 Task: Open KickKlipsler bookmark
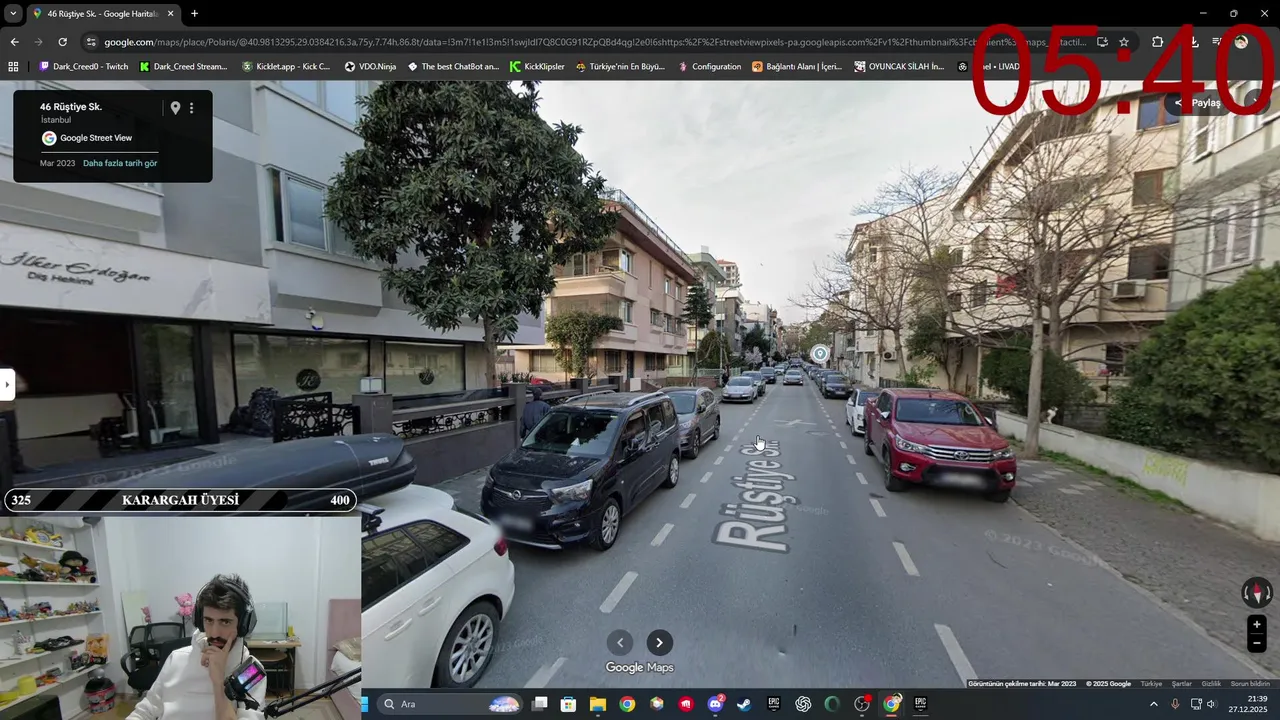point(537,67)
